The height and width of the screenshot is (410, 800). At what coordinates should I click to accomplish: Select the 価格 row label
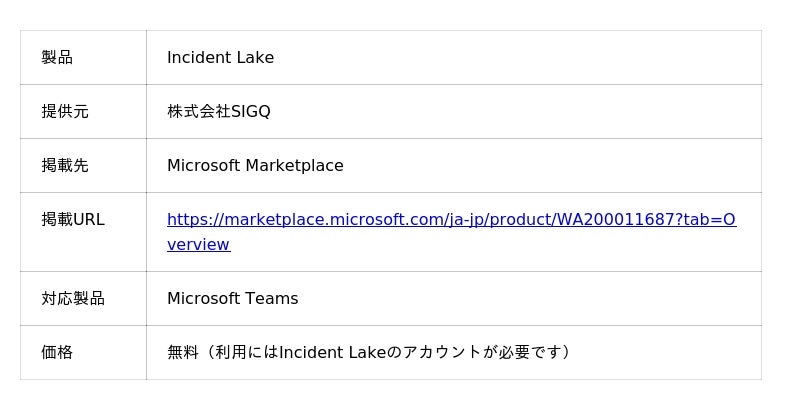click(x=57, y=352)
